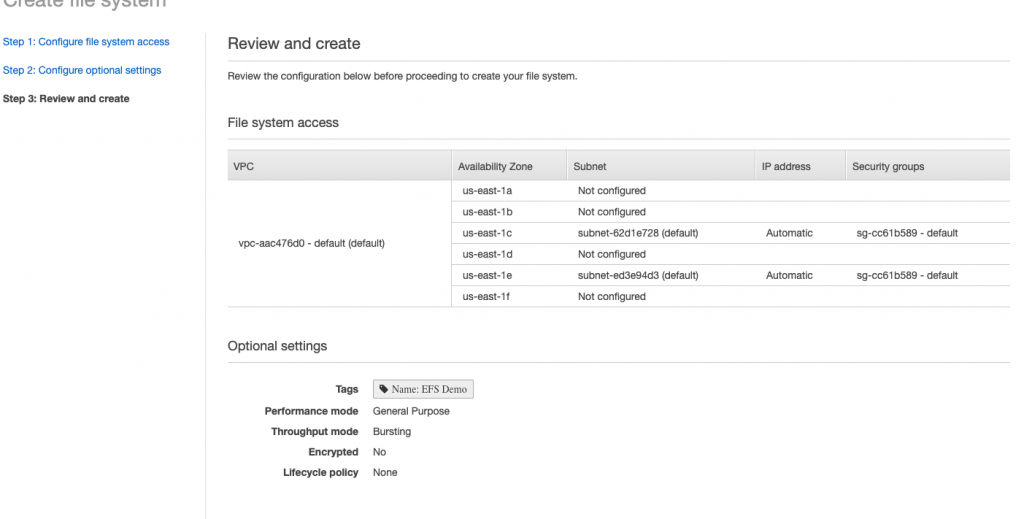Select the us-east-1a availability zone cell
This screenshot has width=1024, height=519.
click(x=487, y=191)
